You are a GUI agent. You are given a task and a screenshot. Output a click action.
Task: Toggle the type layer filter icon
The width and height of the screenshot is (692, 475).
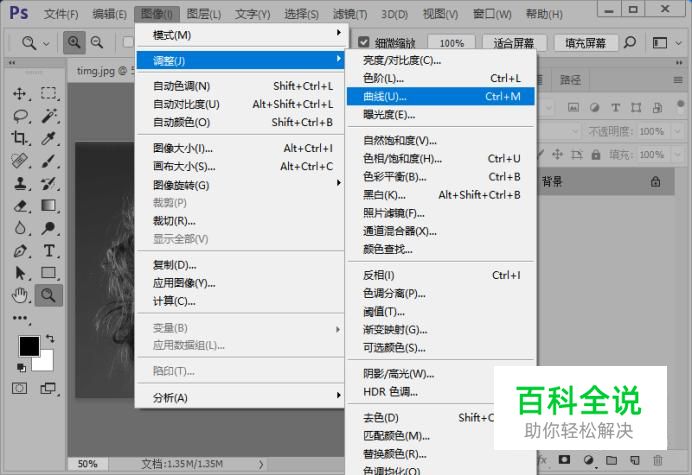[615, 107]
